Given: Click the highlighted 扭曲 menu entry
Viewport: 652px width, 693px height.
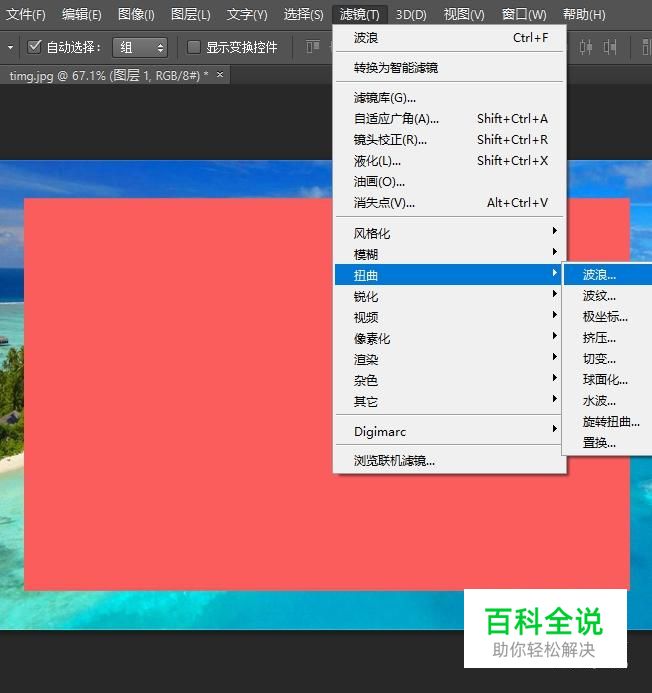Looking at the screenshot, I should [x=449, y=275].
